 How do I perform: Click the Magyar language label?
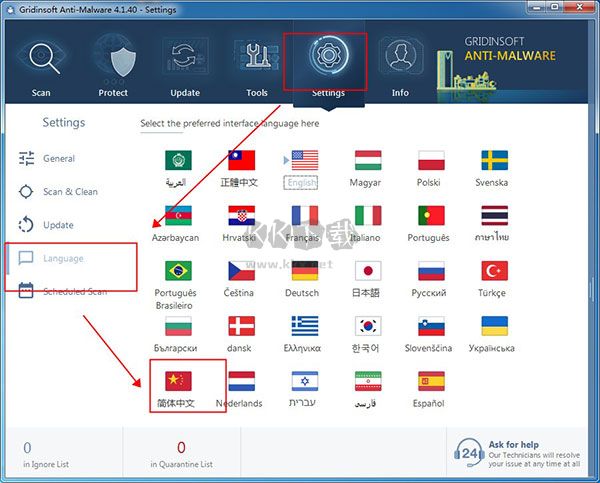(365, 183)
